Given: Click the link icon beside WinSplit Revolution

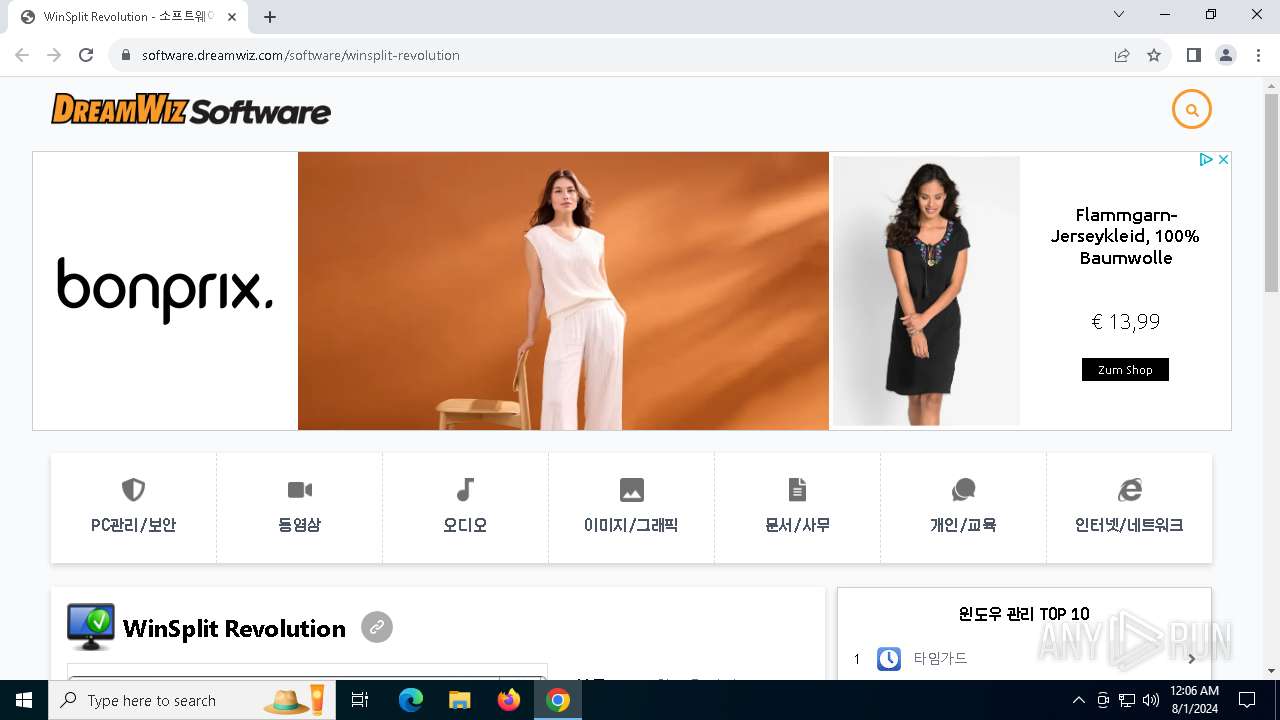Looking at the screenshot, I should pyautogui.click(x=377, y=627).
